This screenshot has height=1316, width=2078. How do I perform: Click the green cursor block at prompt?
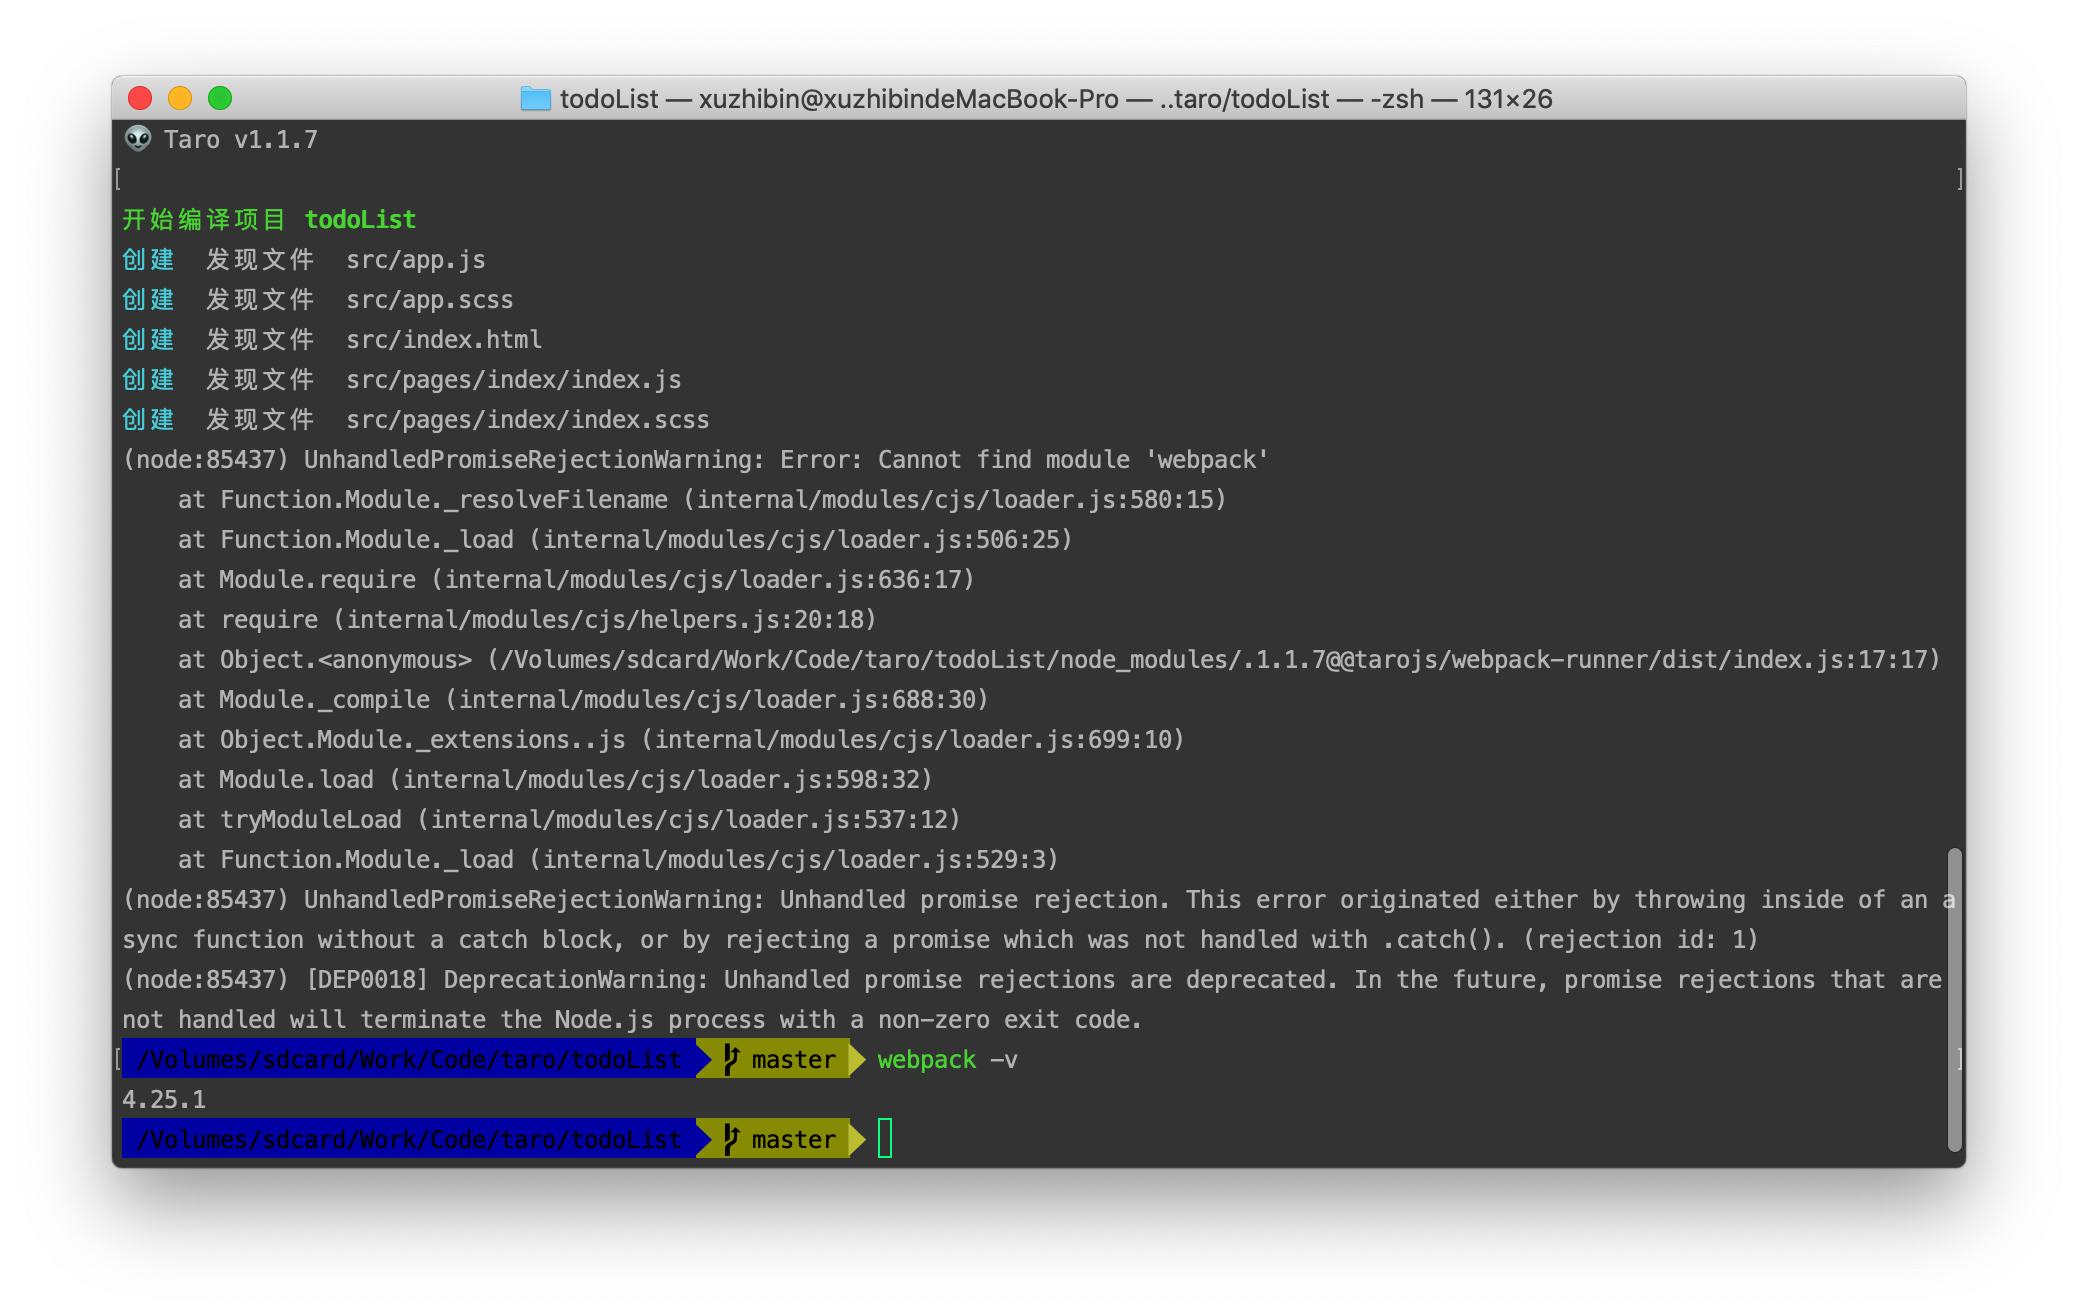point(885,1139)
